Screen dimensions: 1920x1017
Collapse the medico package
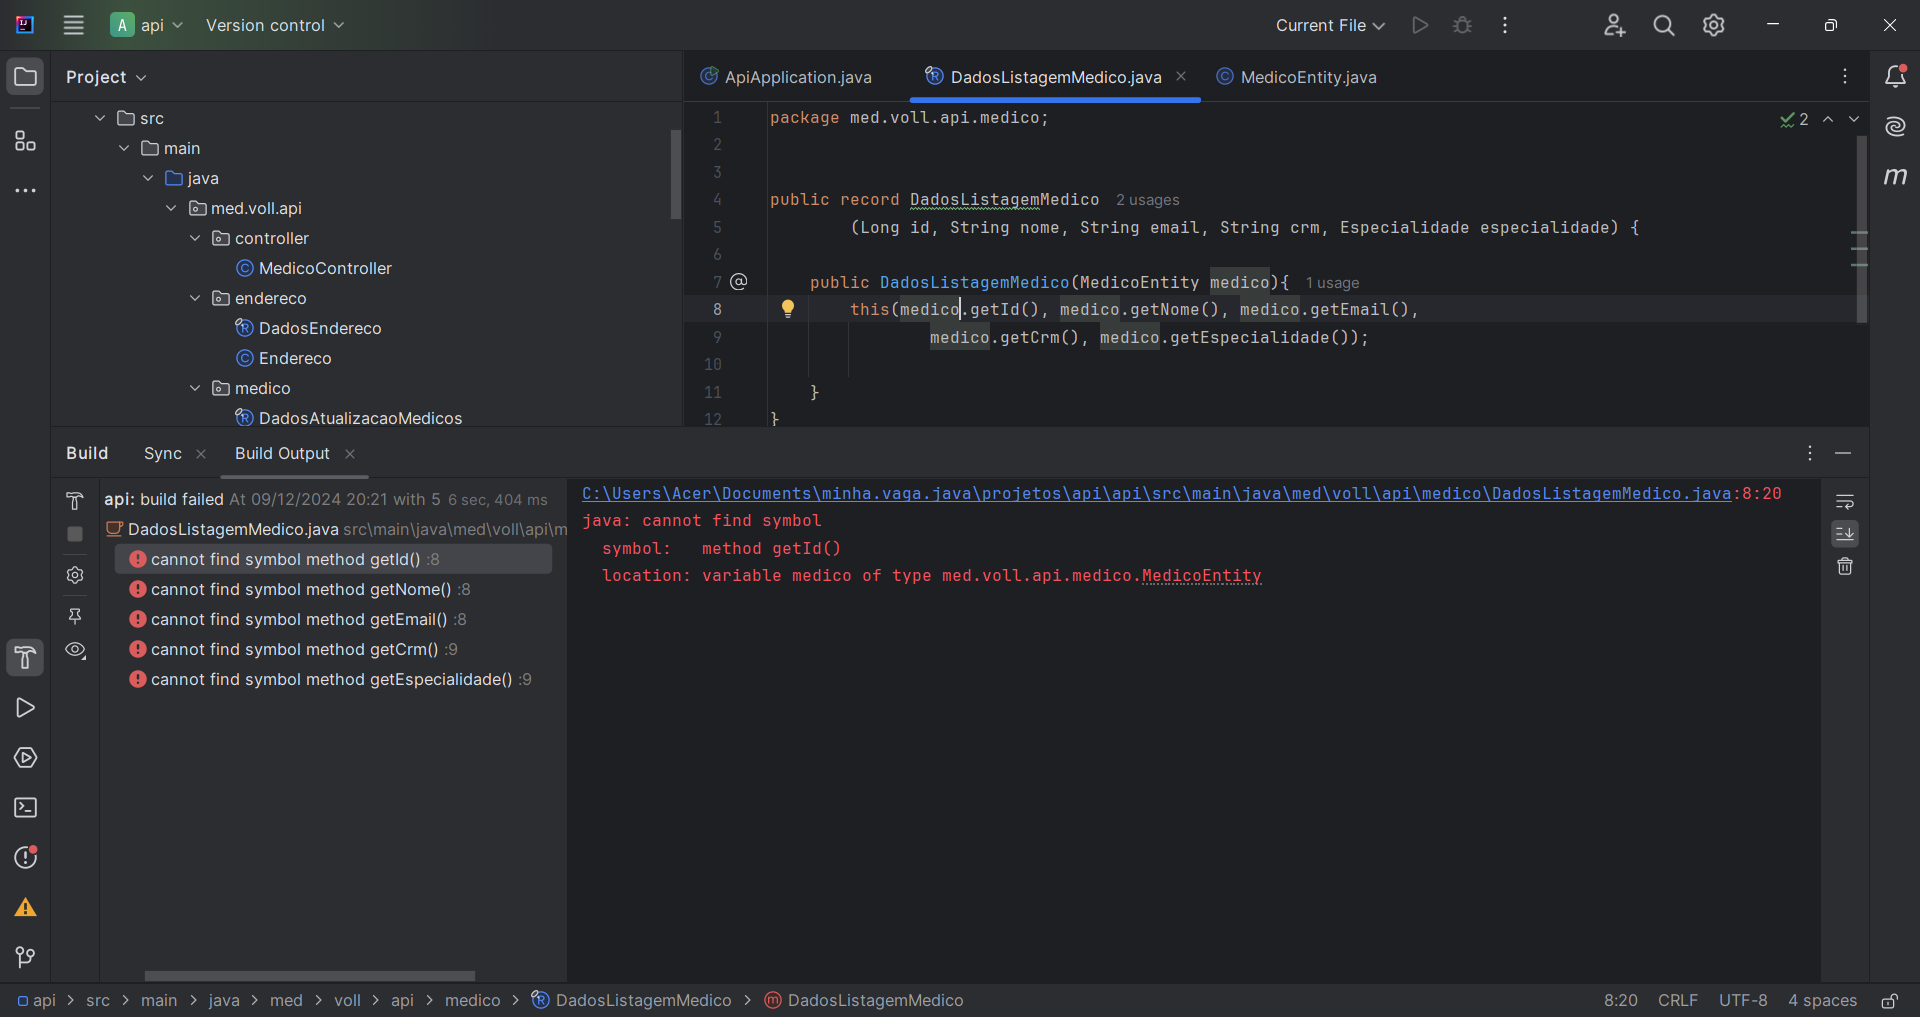click(x=195, y=388)
